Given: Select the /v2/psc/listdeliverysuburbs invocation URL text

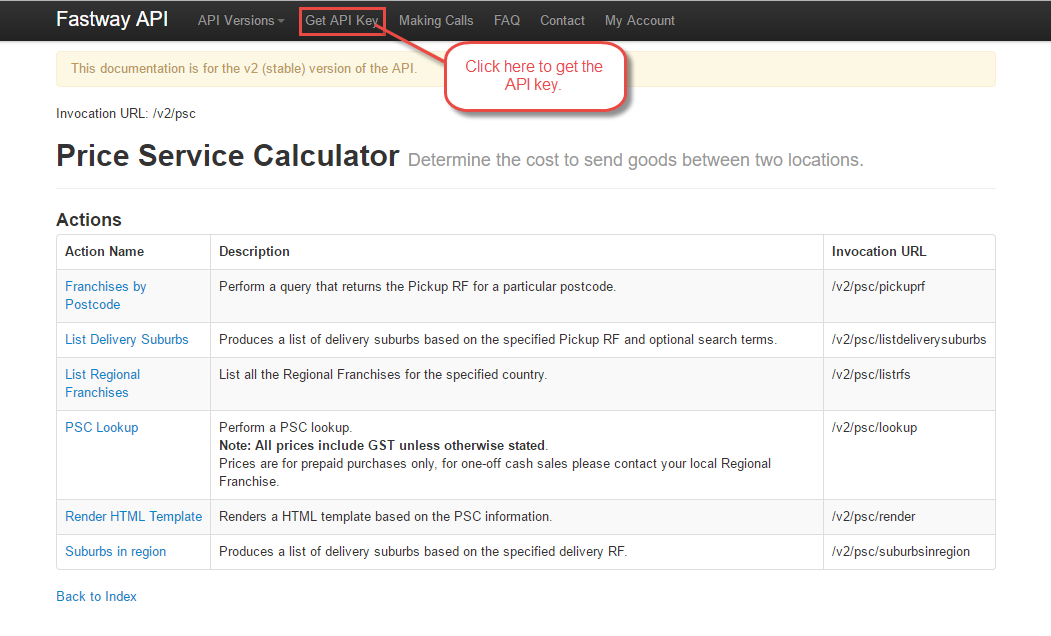Looking at the screenshot, I should coord(909,339).
